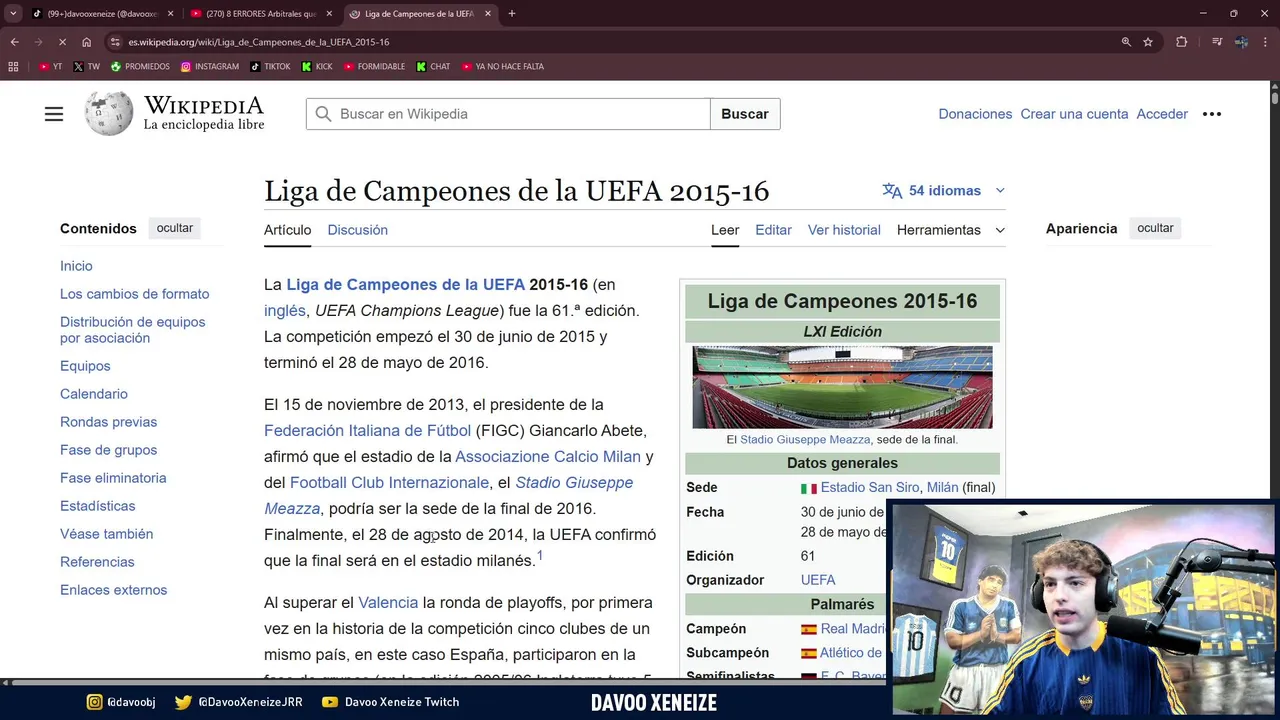The height and width of the screenshot is (720, 1280).
Task: Expand the 54 idiomas language dropdown
Action: coord(944,190)
